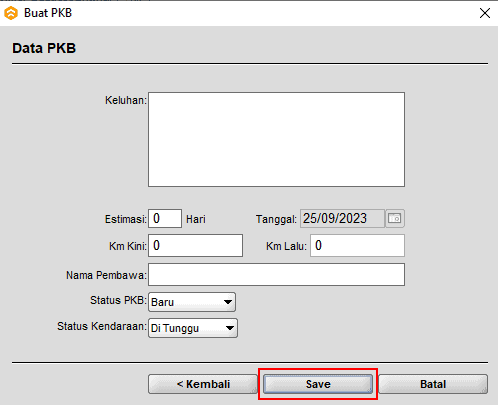
Task: Click the Data PKB heading
Action: pyautogui.click(x=44, y=48)
